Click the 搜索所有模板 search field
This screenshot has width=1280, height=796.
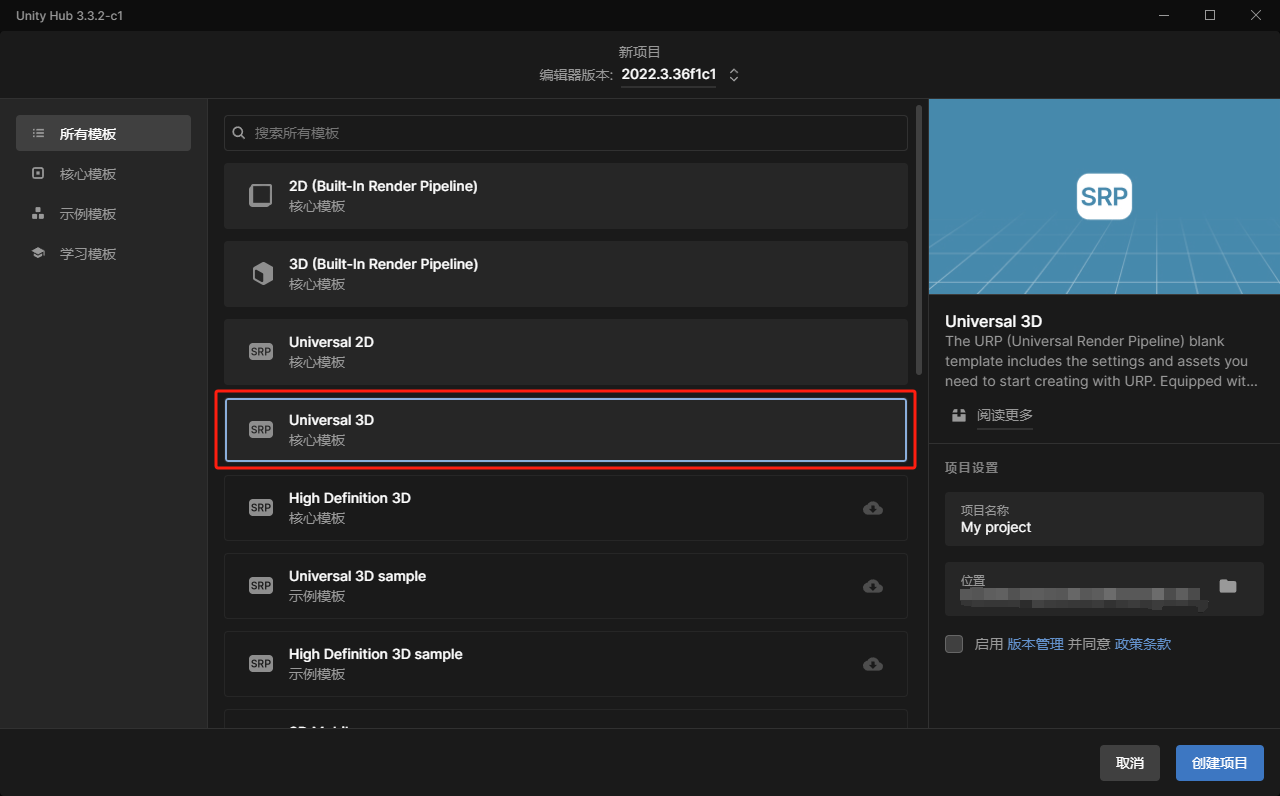point(566,132)
